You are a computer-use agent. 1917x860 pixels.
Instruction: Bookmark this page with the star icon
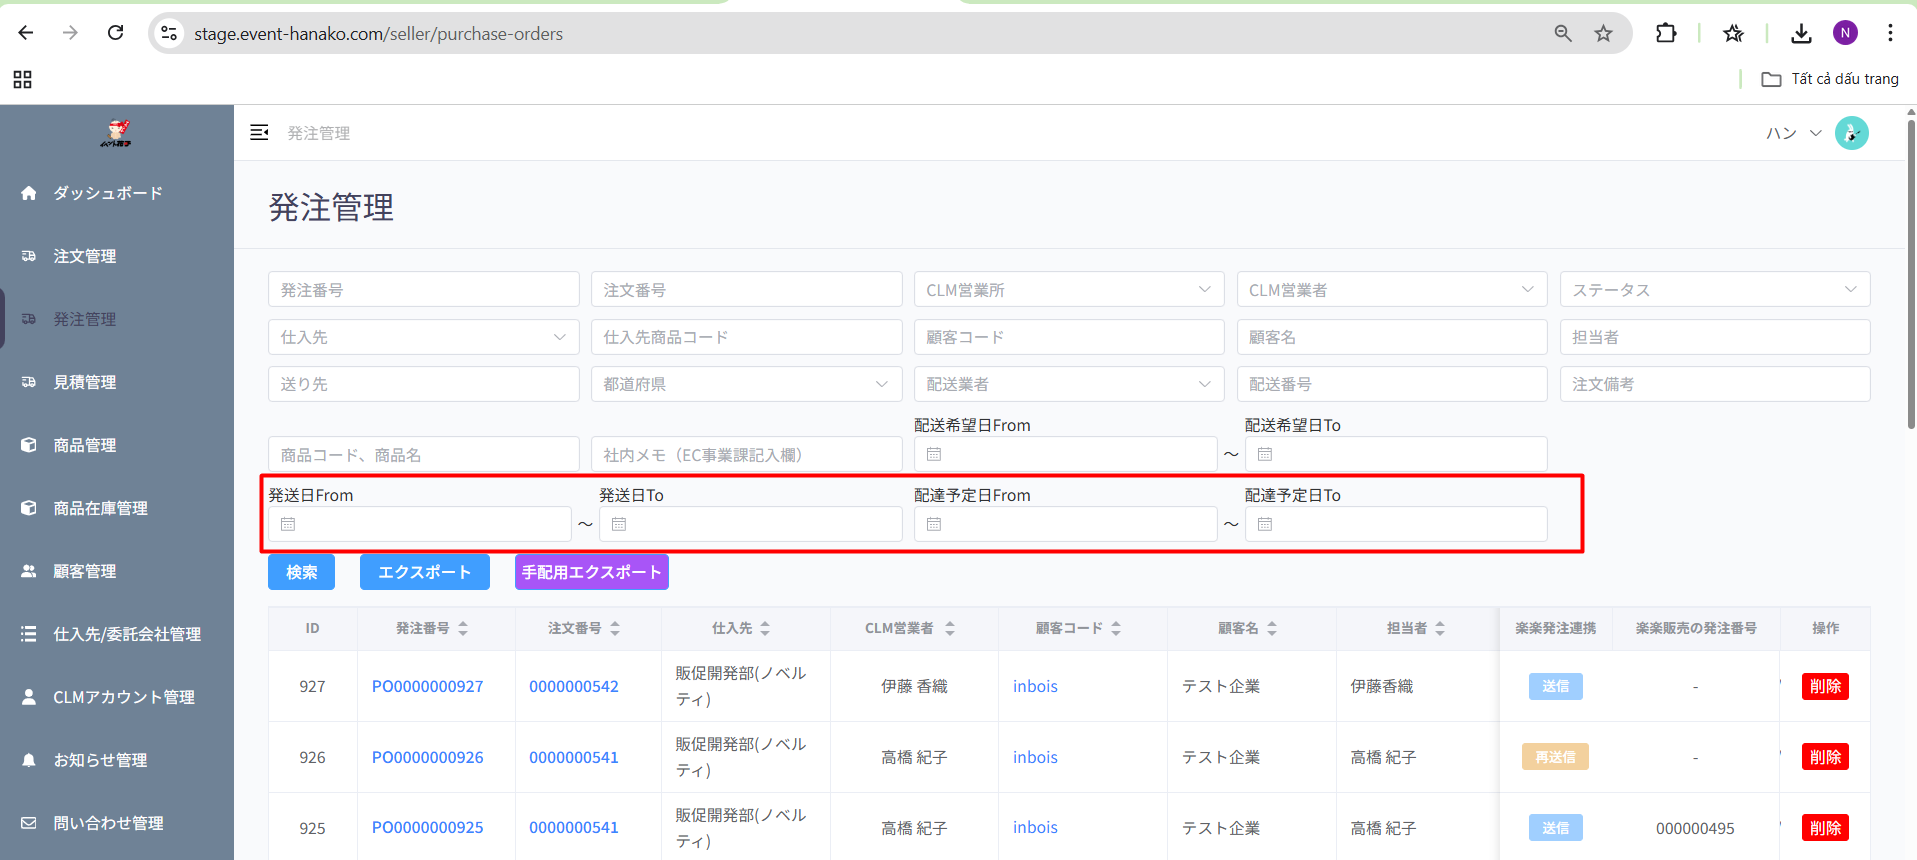1603,34
